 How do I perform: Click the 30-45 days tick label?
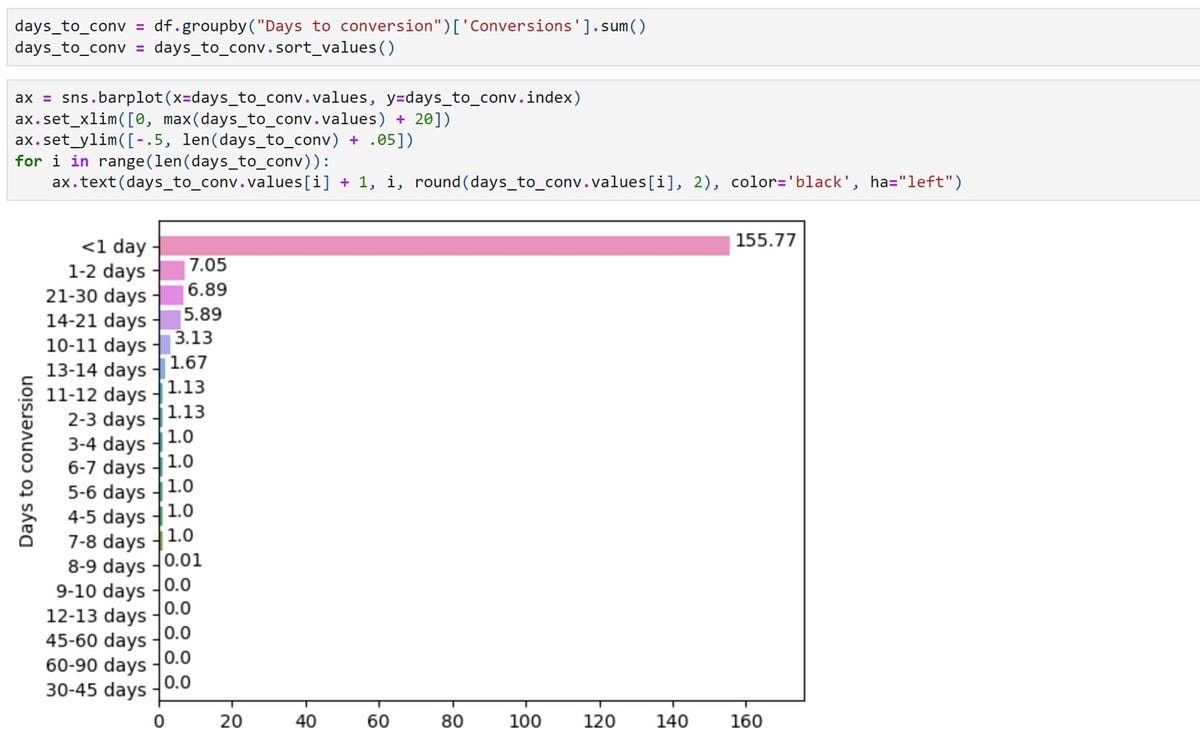tap(112, 688)
